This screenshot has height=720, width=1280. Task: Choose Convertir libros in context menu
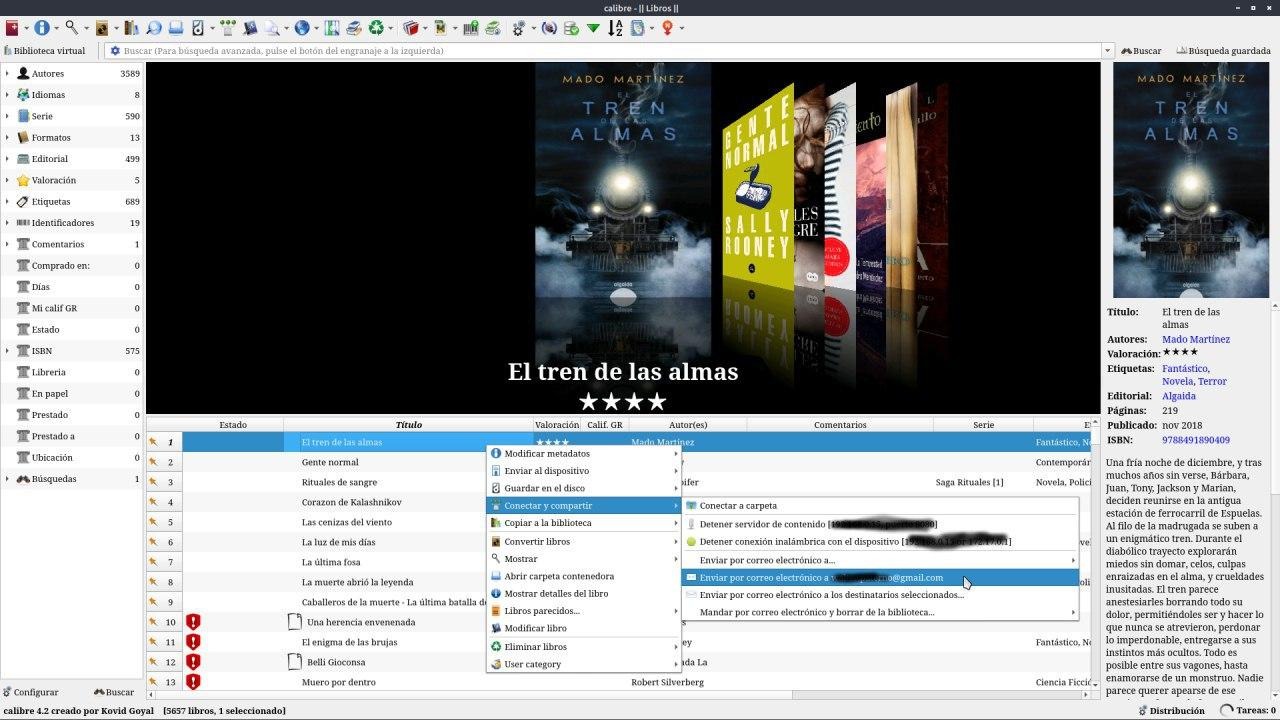click(x=584, y=542)
